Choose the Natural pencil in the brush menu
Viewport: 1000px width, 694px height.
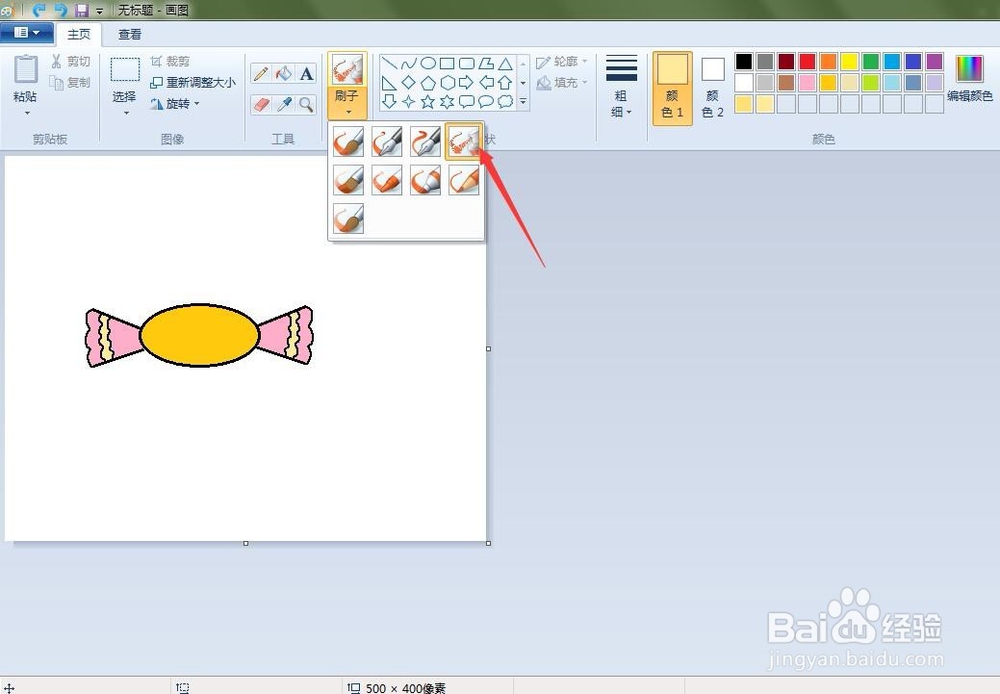464,180
